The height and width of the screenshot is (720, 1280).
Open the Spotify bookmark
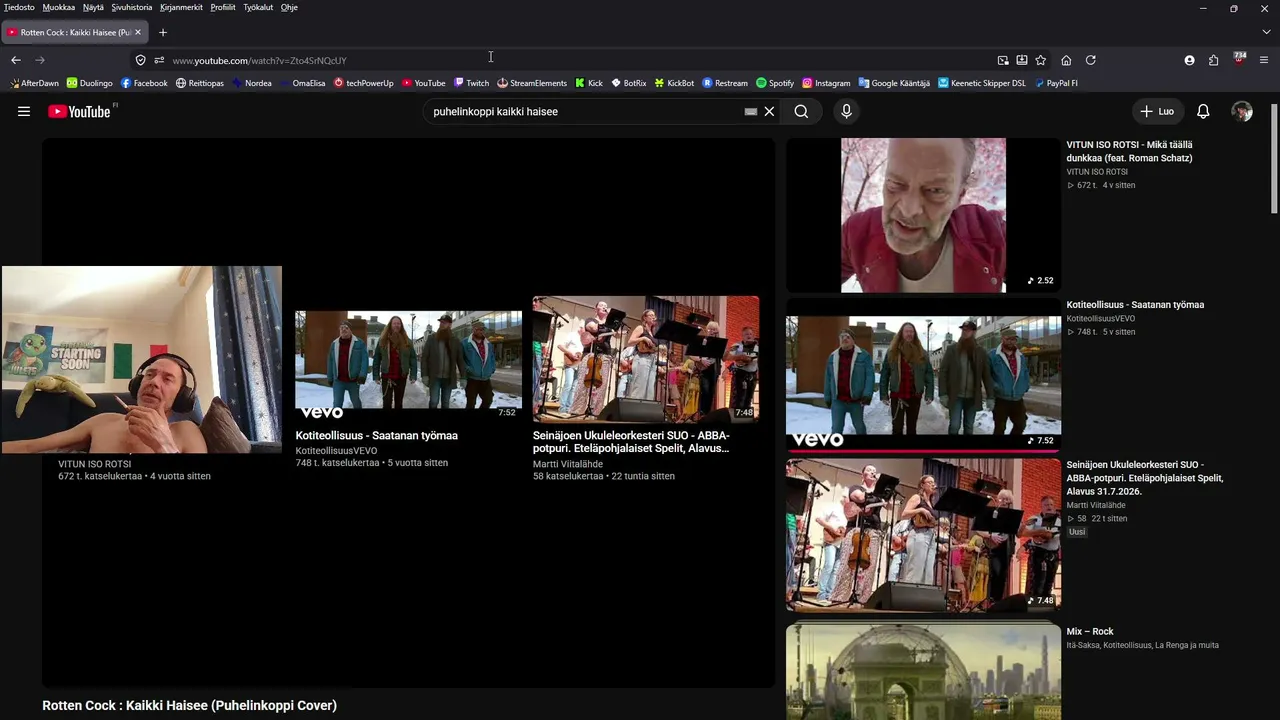775,83
